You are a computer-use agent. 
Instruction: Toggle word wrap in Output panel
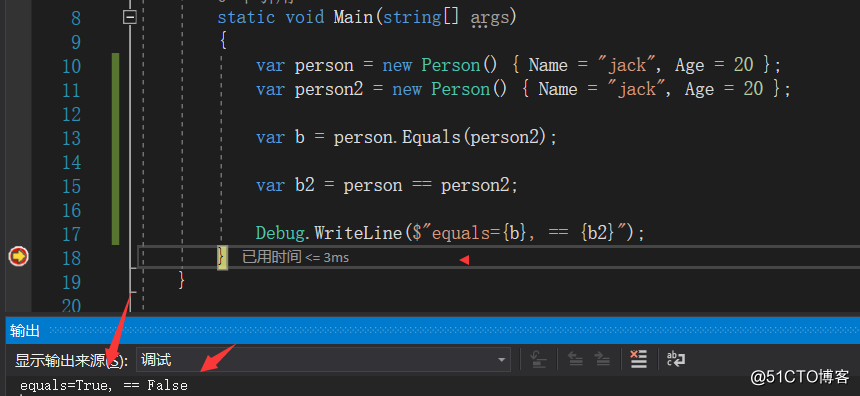(676, 360)
